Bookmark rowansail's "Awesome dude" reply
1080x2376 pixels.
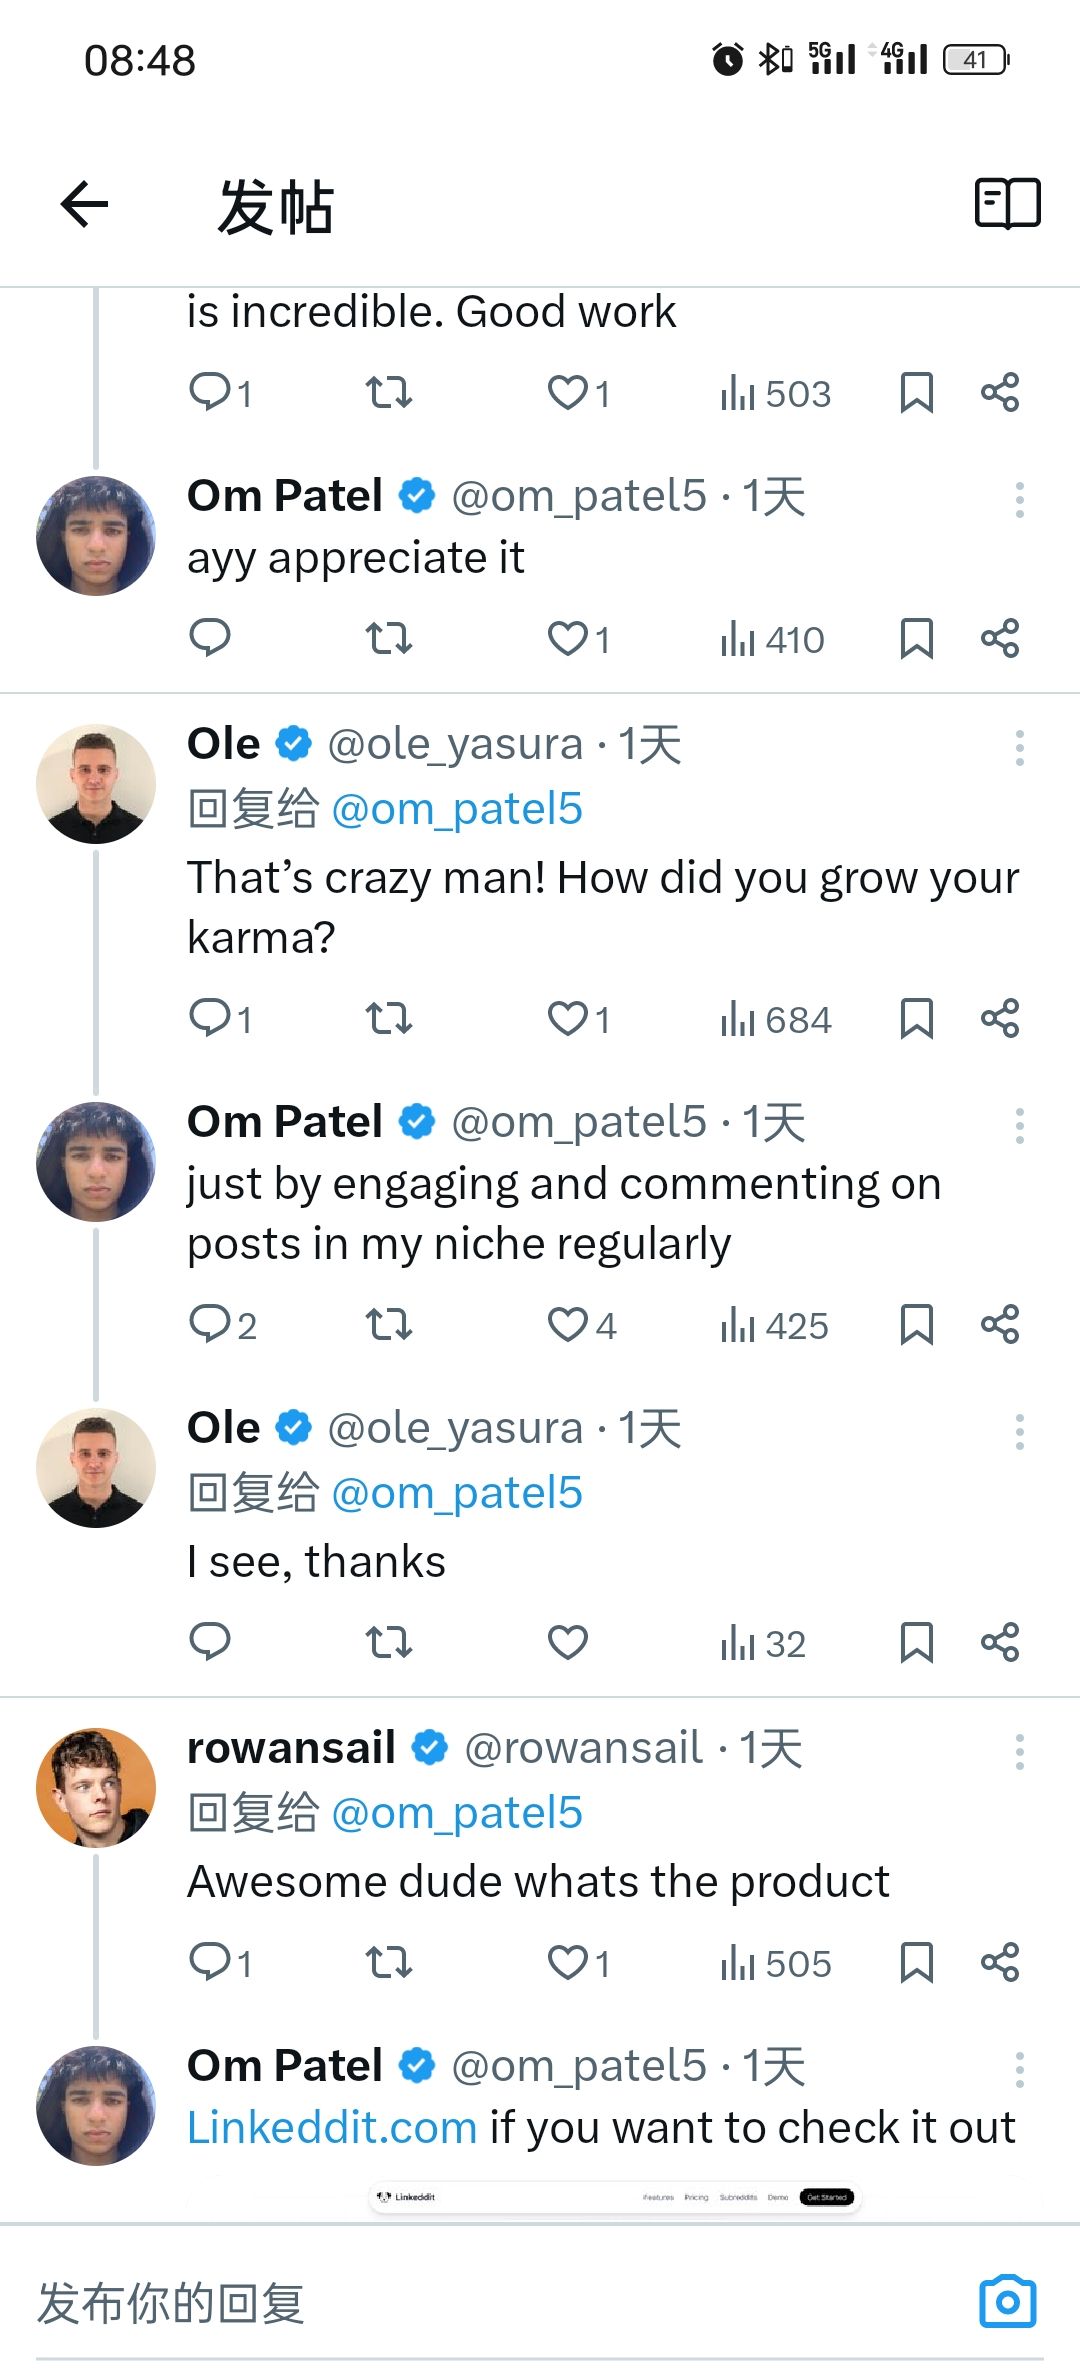pos(916,1962)
